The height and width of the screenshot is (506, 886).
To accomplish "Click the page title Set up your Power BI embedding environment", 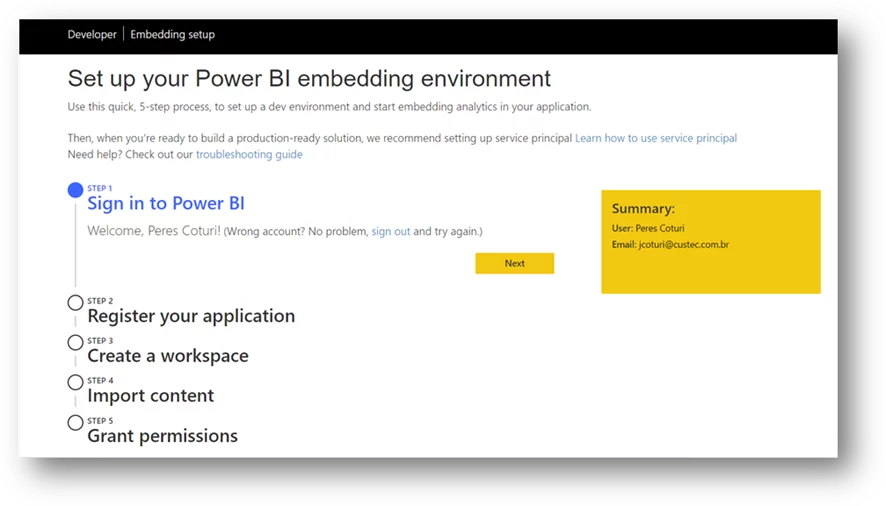I will pos(309,79).
